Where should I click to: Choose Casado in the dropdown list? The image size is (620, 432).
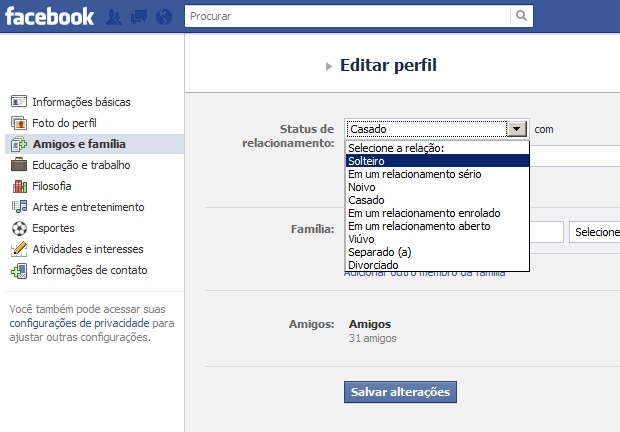[437, 200]
